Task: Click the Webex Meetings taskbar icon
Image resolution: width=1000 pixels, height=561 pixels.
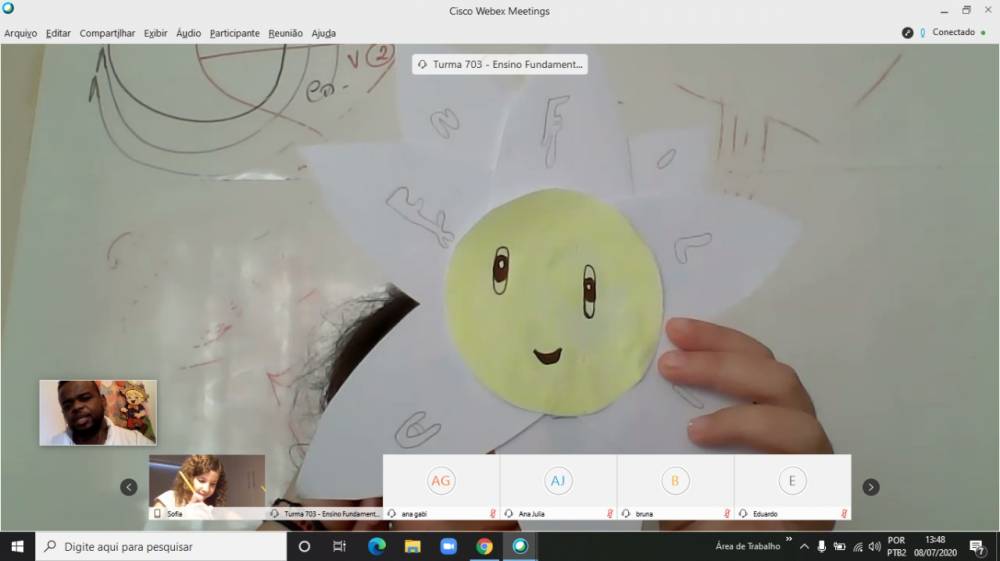Action: (520, 546)
